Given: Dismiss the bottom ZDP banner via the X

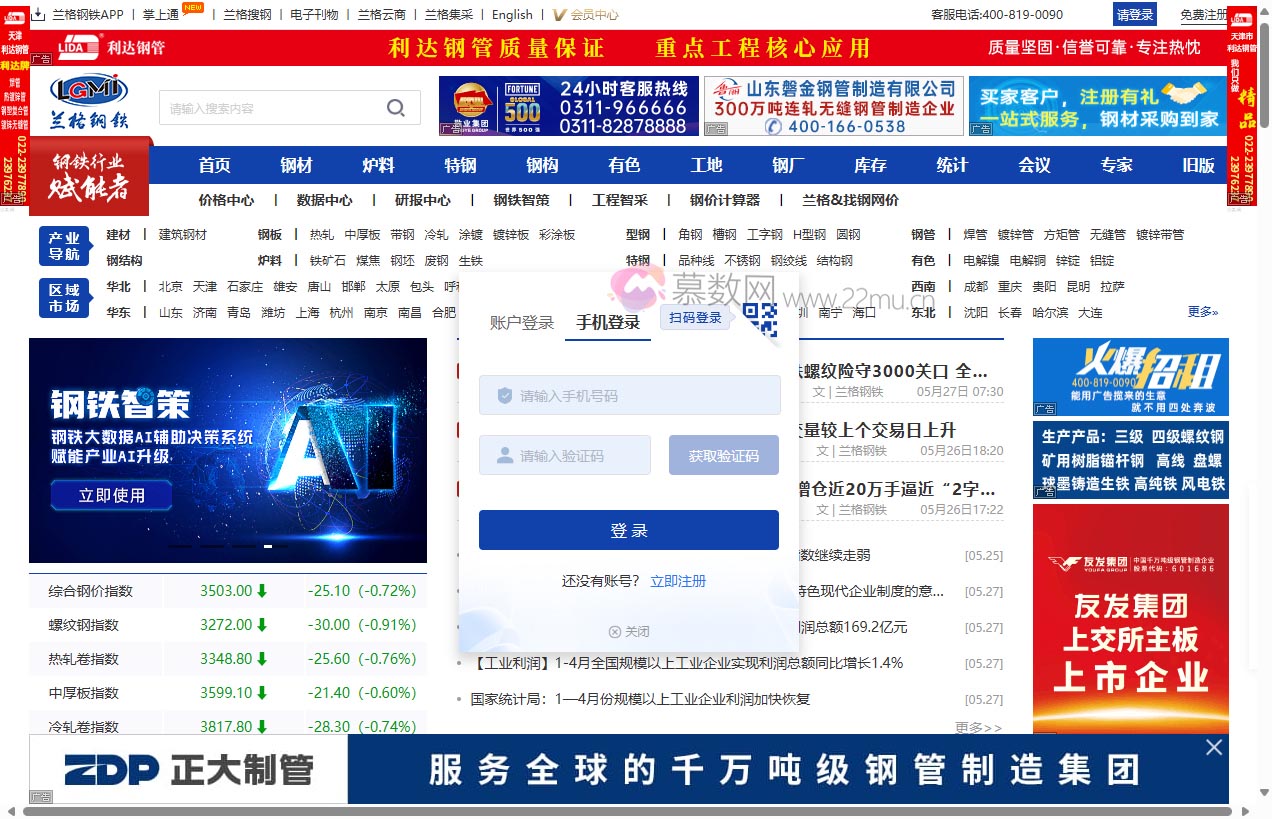Looking at the screenshot, I should 1213,746.
